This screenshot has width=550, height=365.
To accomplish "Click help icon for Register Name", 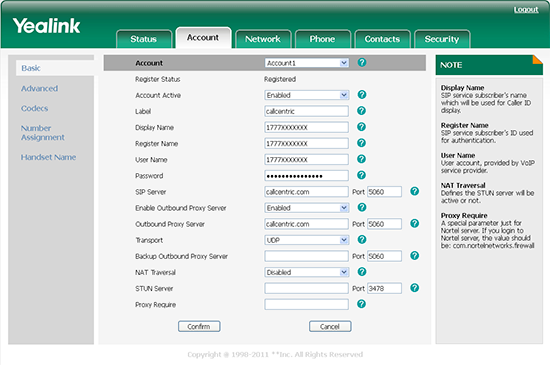I will (x=361, y=143).
